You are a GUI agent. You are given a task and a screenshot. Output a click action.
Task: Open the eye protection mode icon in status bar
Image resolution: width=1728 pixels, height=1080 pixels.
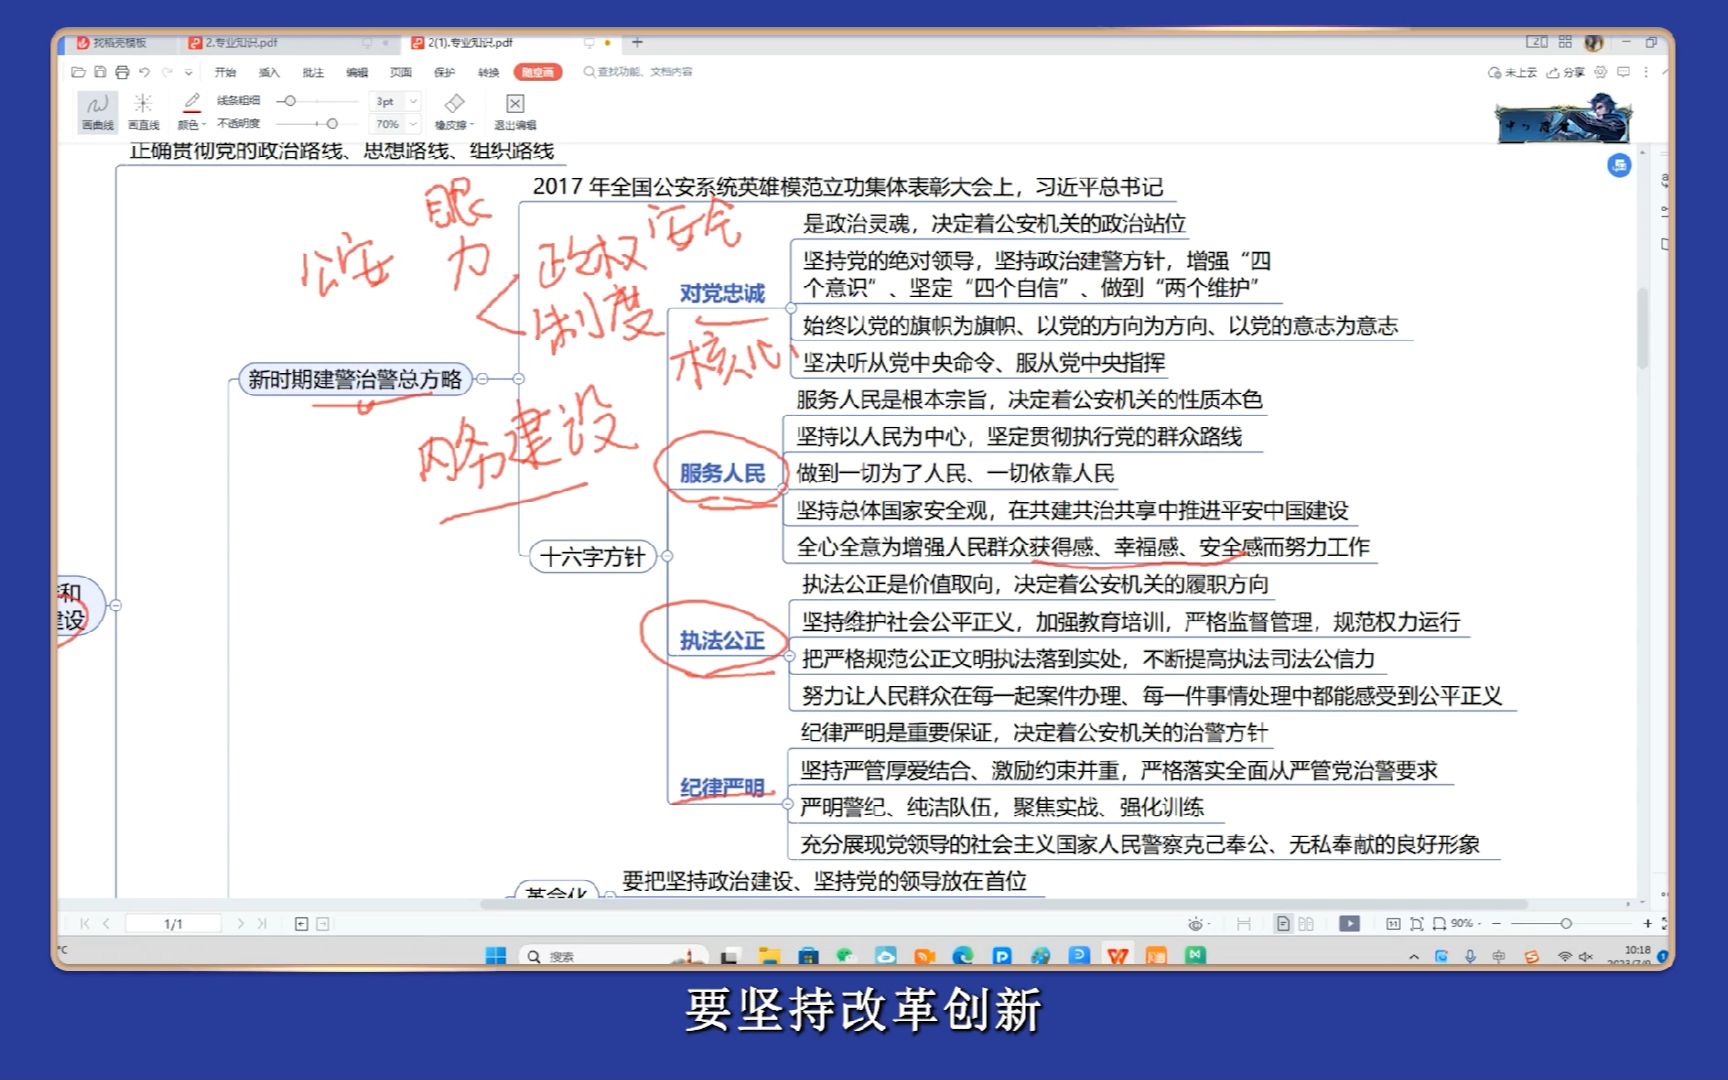point(1196,924)
